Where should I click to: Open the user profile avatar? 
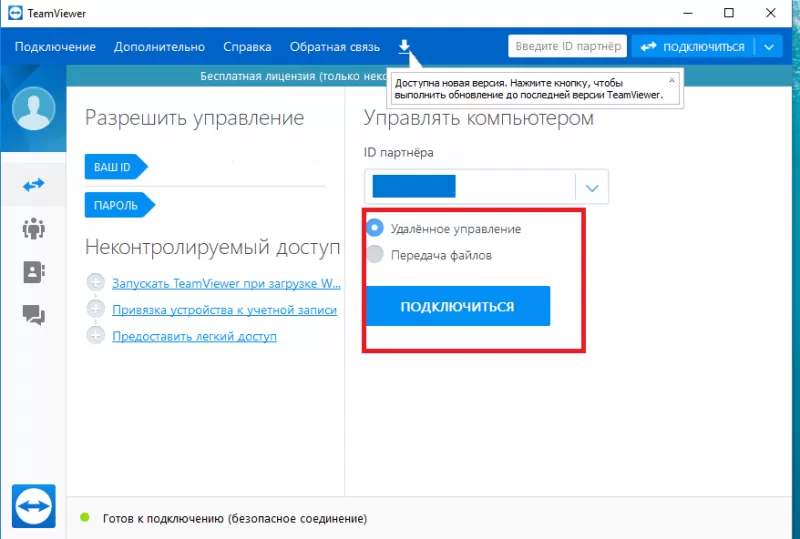click(34, 108)
